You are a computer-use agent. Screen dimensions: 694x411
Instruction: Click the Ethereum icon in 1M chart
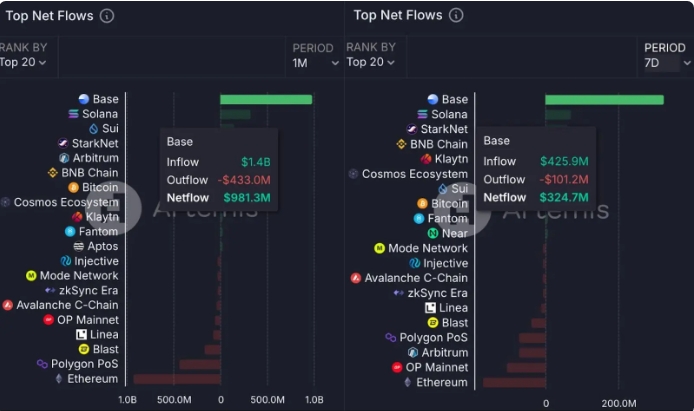pos(59,379)
